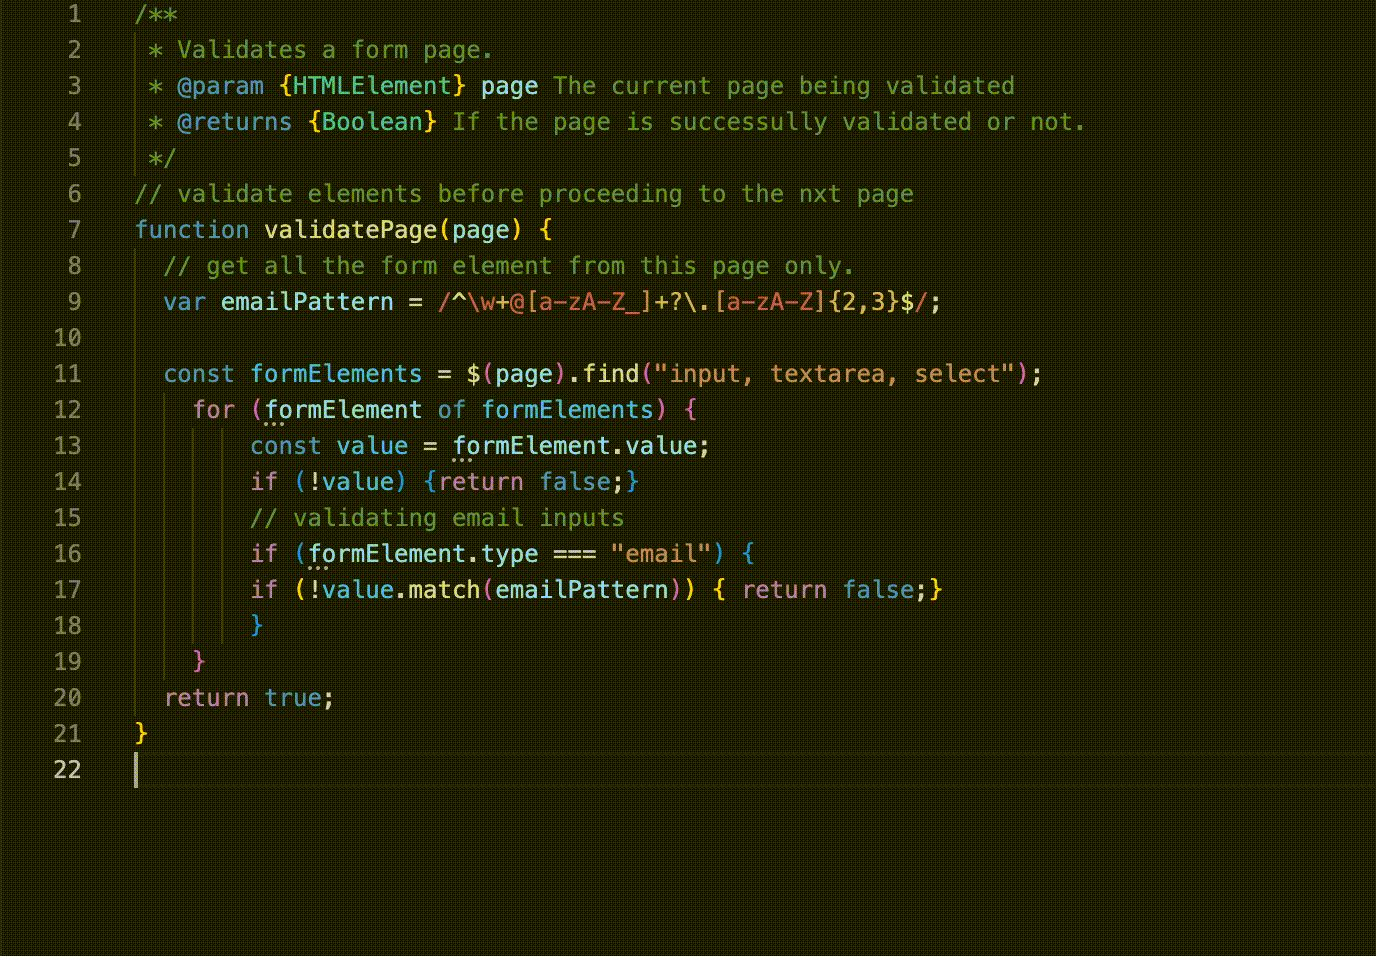Click 'return false' on line 17

(828, 590)
